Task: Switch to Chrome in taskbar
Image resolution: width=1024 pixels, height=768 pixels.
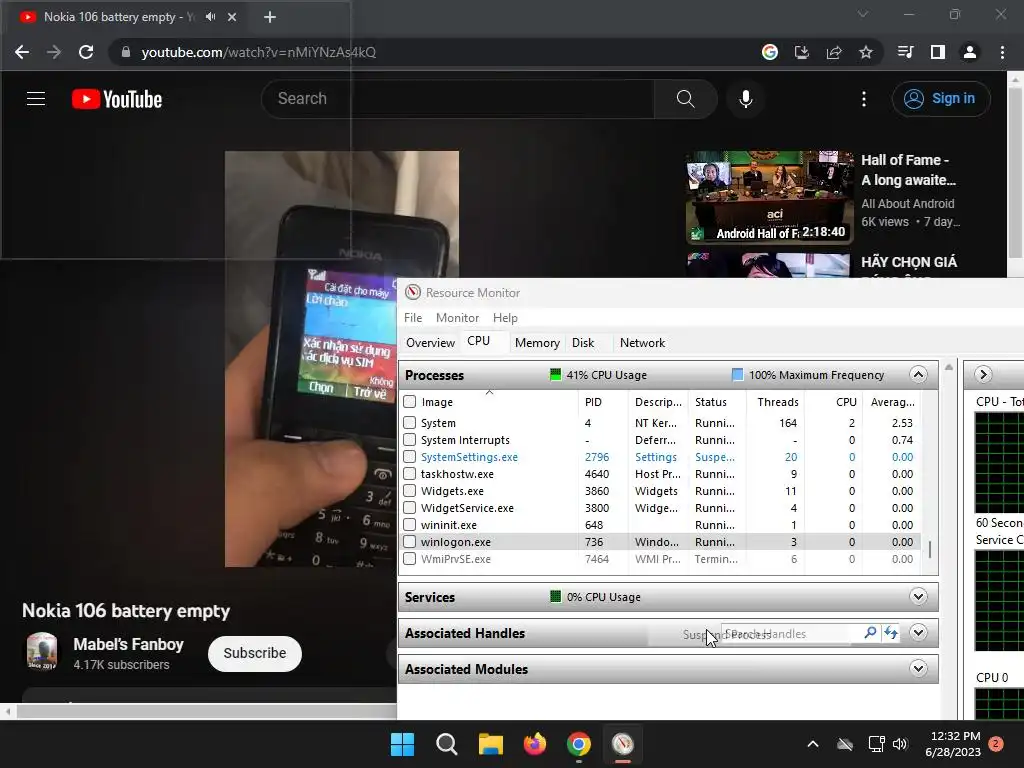Action: [579, 744]
